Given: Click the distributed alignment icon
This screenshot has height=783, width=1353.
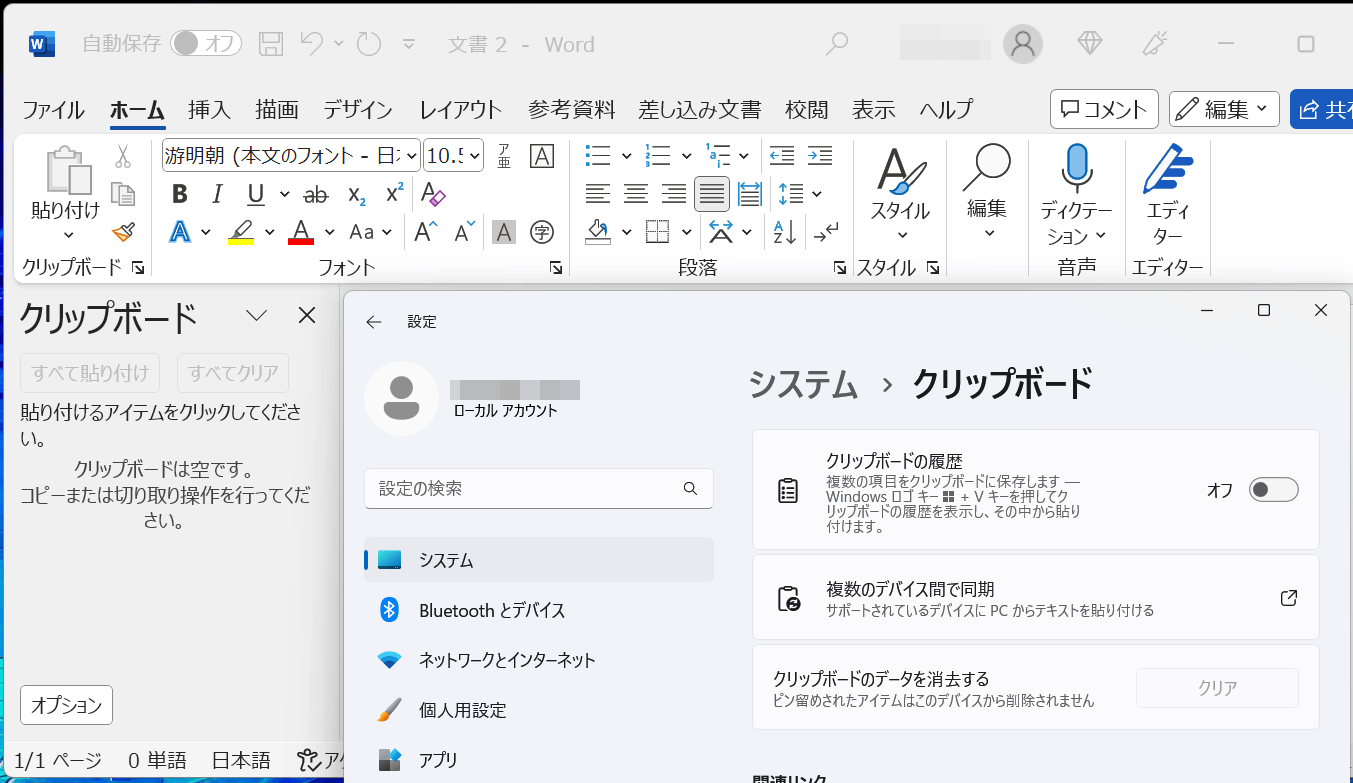Looking at the screenshot, I should [x=749, y=194].
